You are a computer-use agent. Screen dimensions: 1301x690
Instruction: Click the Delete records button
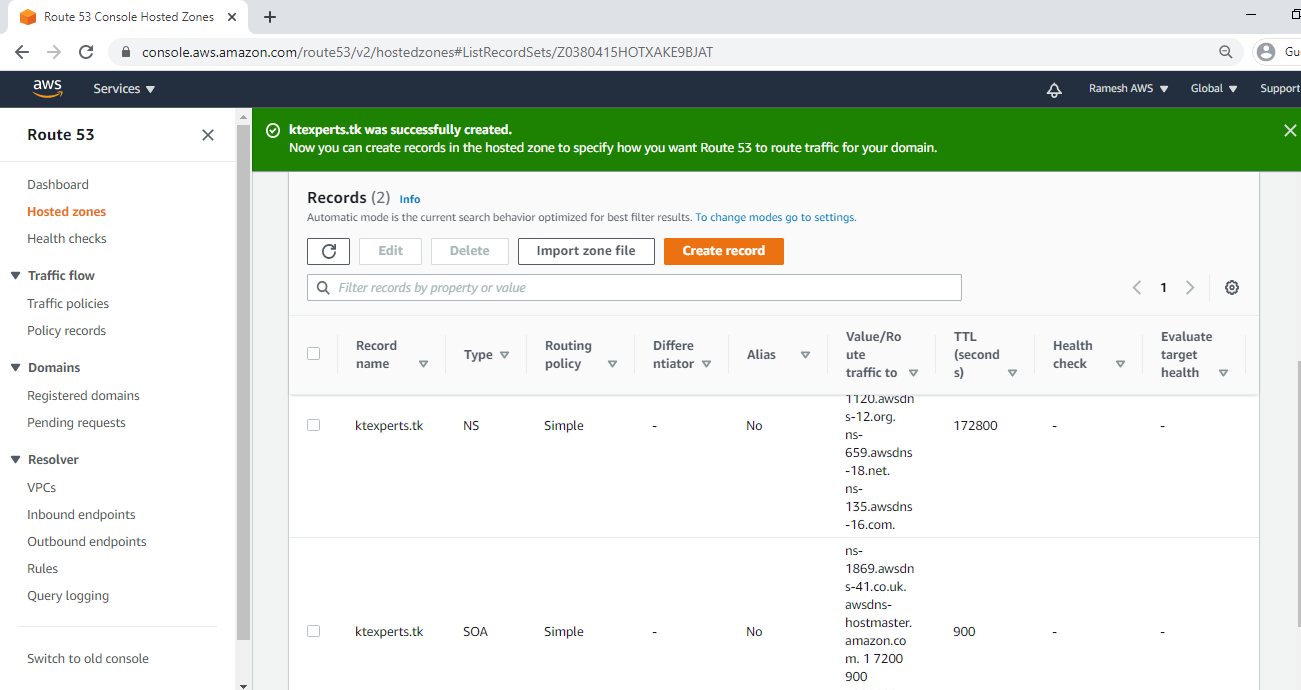pyautogui.click(x=470, y=251)
